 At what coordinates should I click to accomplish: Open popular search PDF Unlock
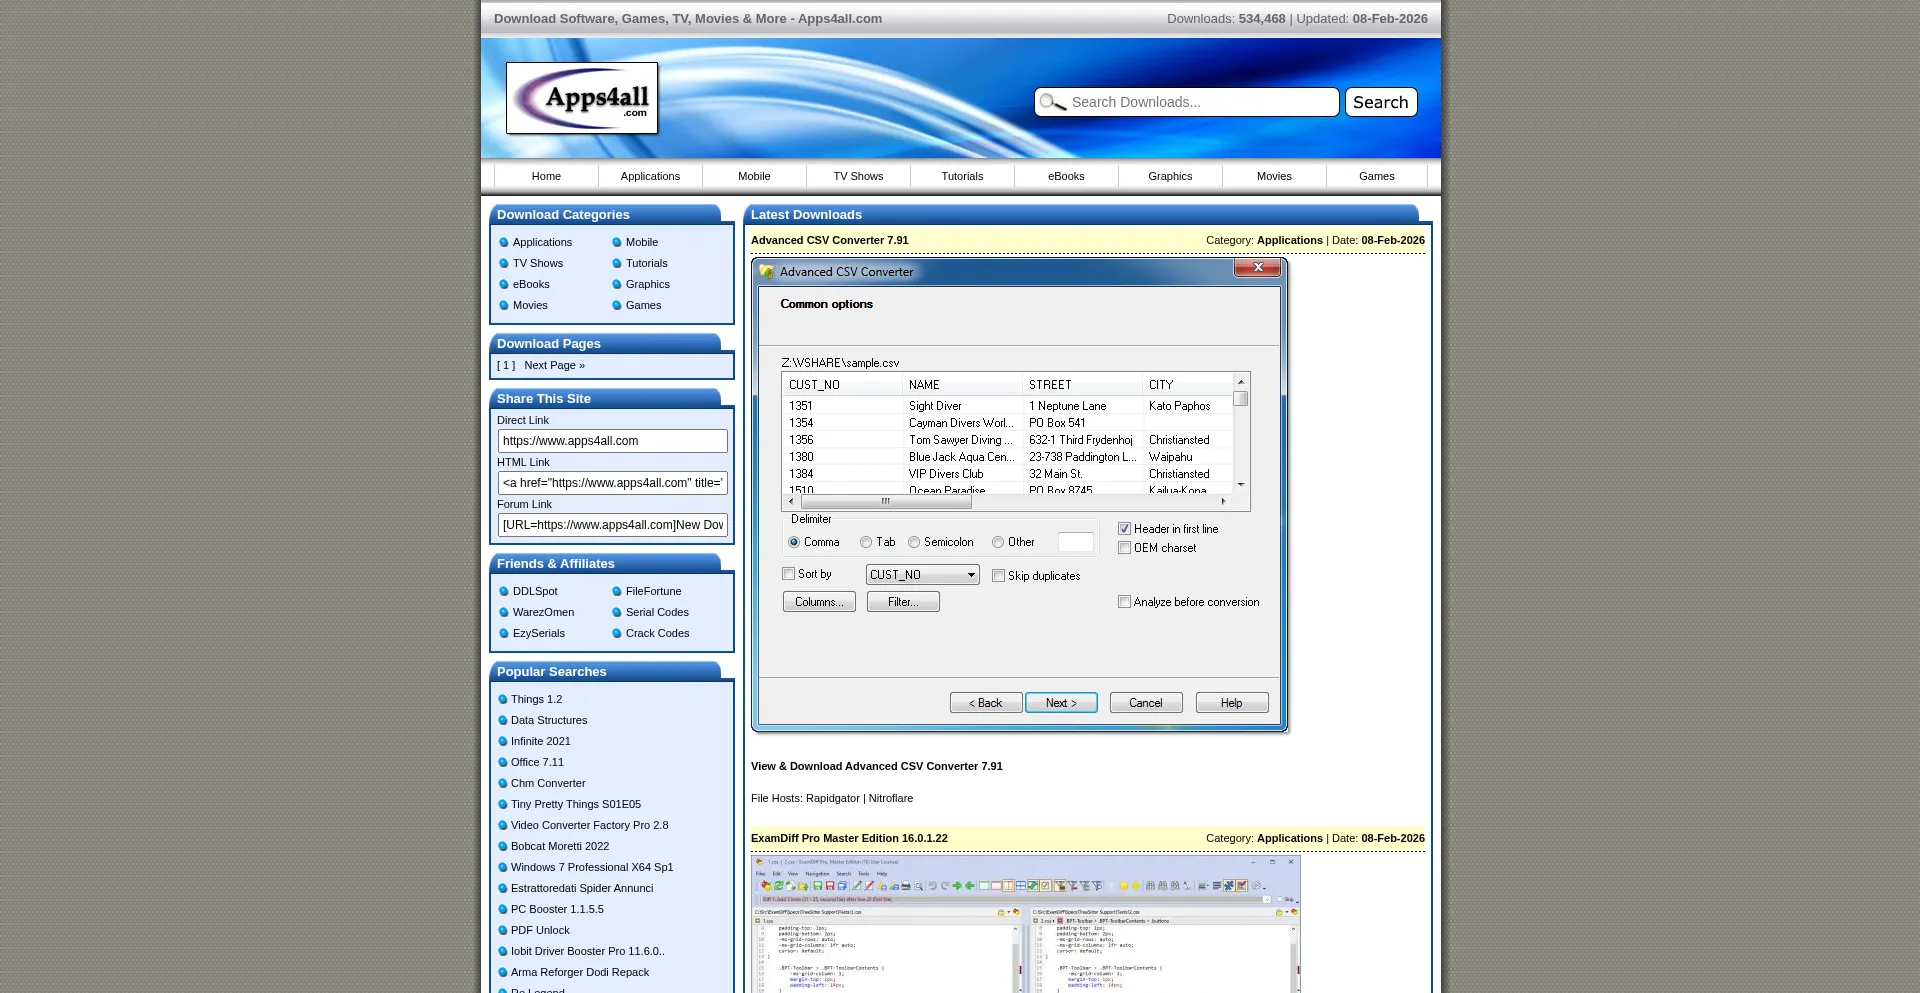coord(540,930)
